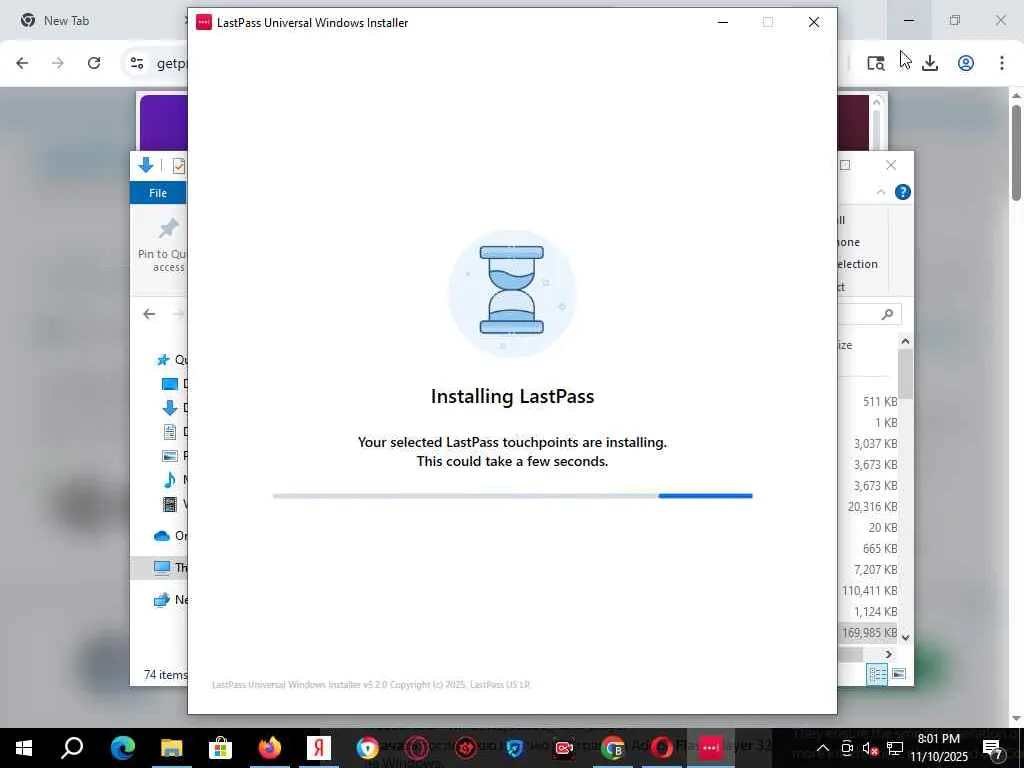Click the 74 items status text
The height and width of the screenshot is (768, 1024).
pos(165,675)
